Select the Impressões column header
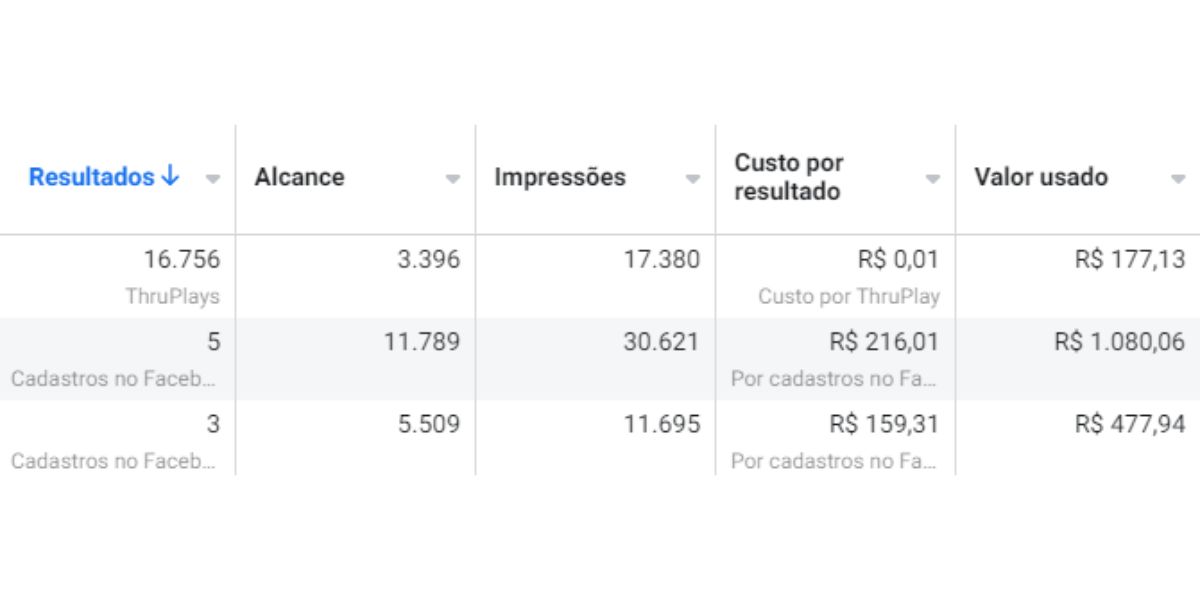 pos(560,177)
